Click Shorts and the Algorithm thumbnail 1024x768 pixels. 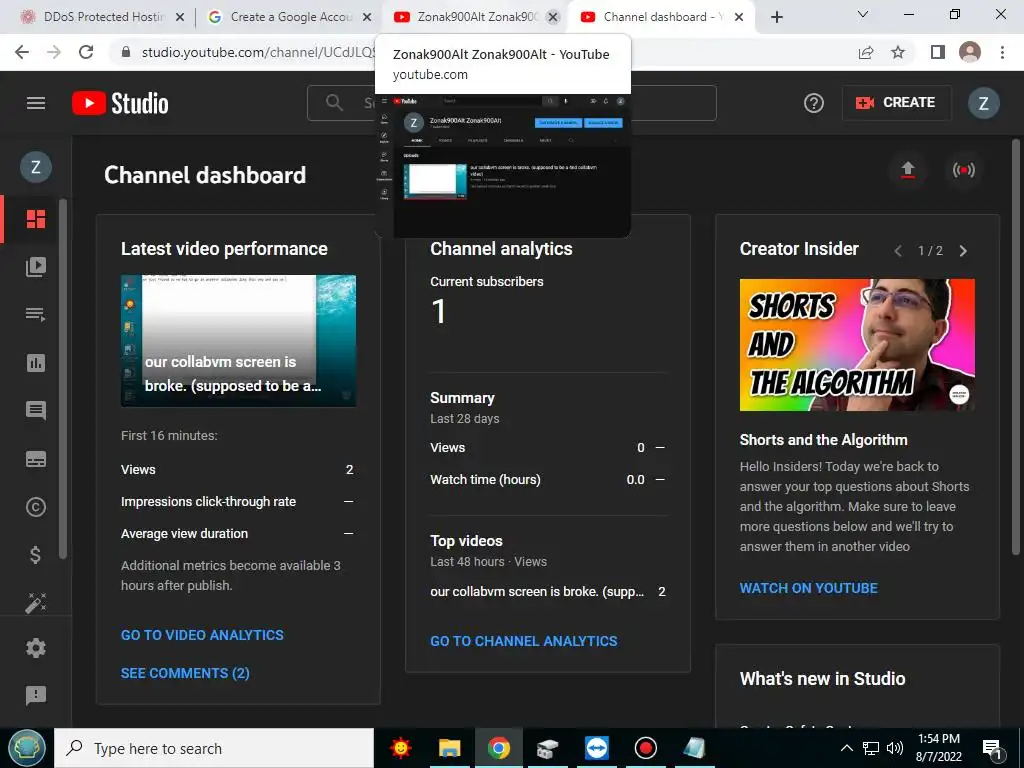pyautogui.click(x=857, y=345)
